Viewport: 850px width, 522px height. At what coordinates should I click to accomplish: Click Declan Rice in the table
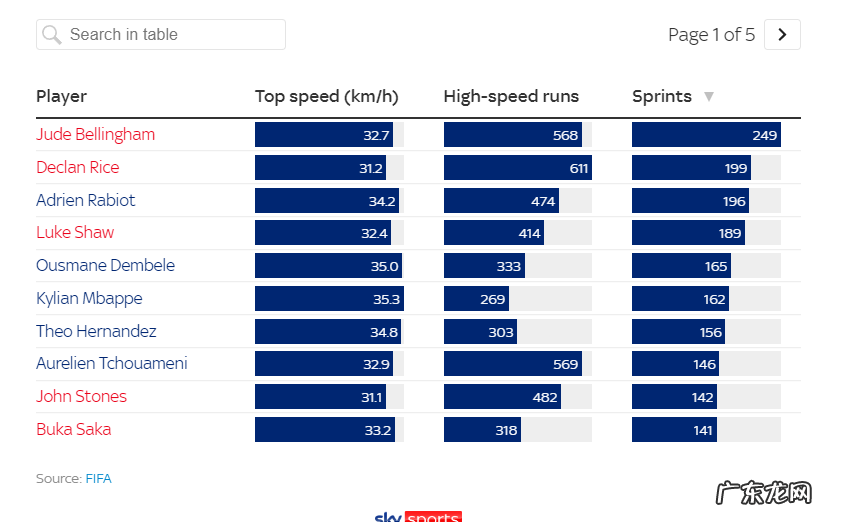click(x=78, y=168)
